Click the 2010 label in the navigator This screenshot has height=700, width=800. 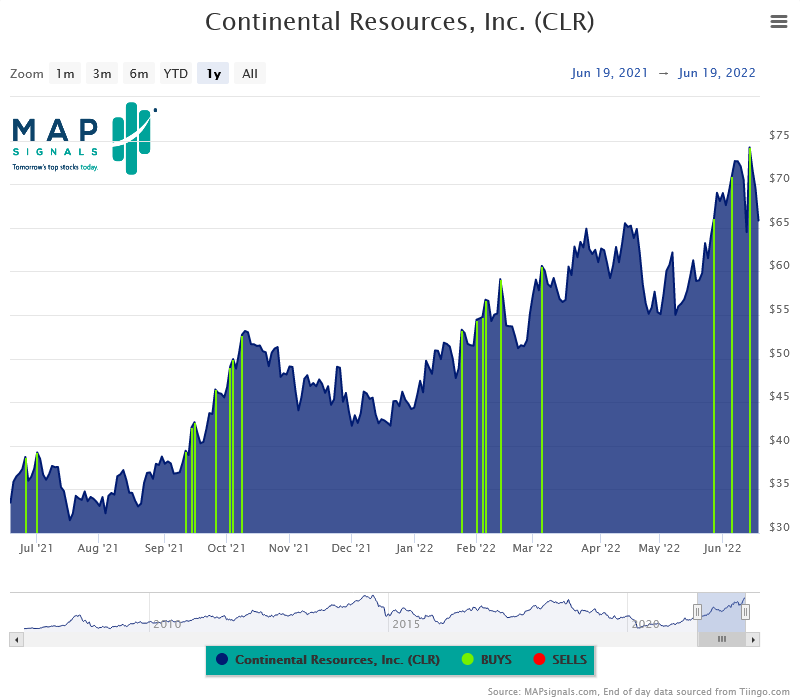[167, 624]
